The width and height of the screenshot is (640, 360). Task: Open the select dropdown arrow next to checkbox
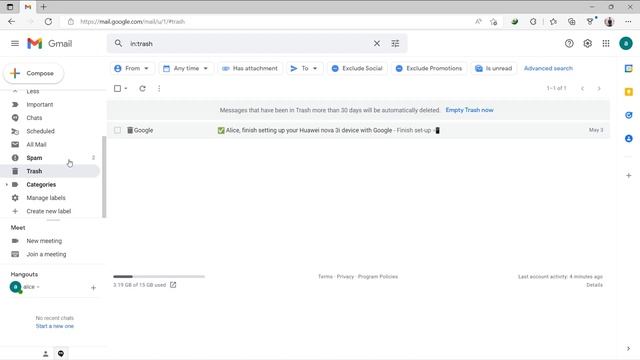[126, 89]
